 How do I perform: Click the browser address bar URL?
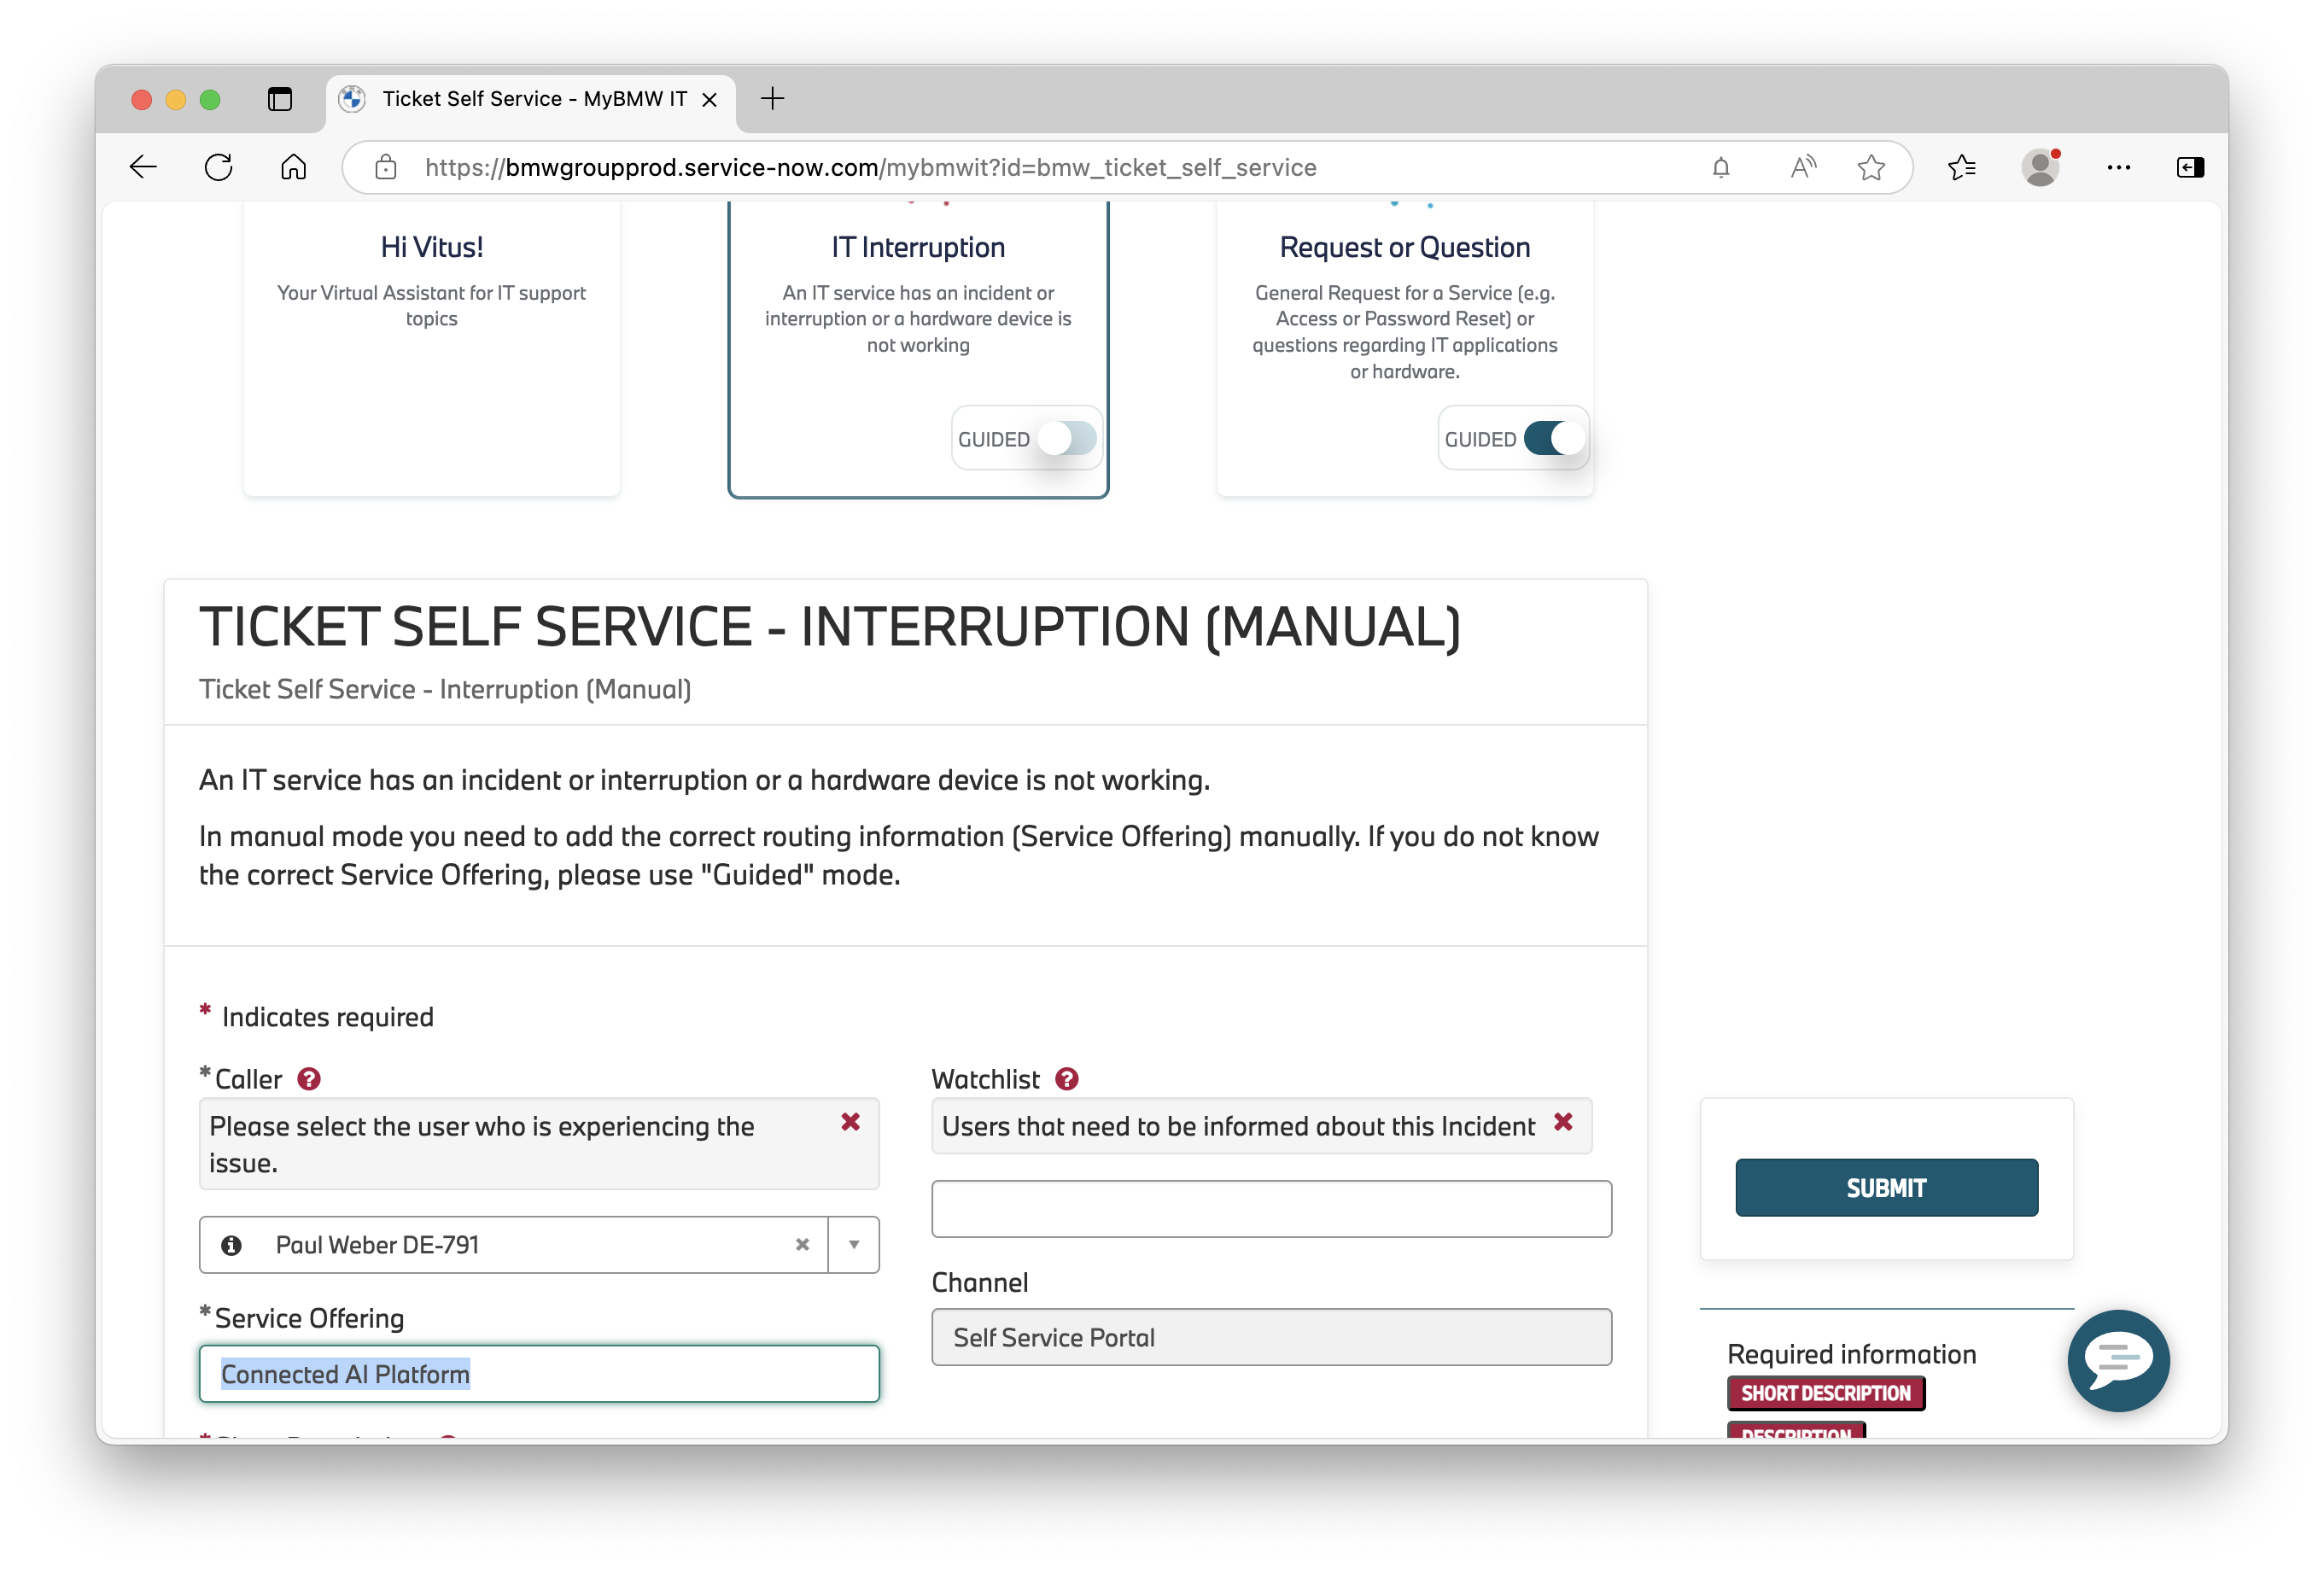(870, 167)
